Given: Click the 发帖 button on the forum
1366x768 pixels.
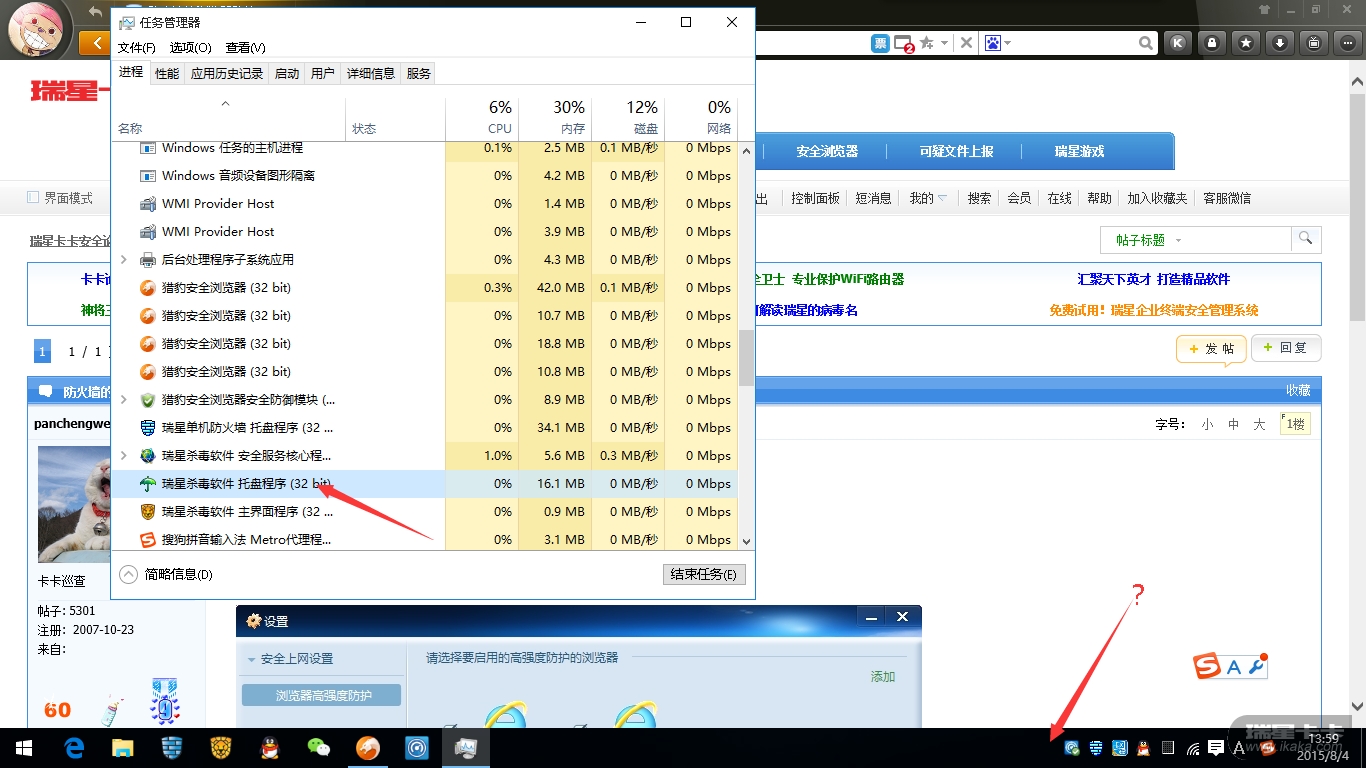Looking at the screenshot, I should click(x=1211, y=348).
